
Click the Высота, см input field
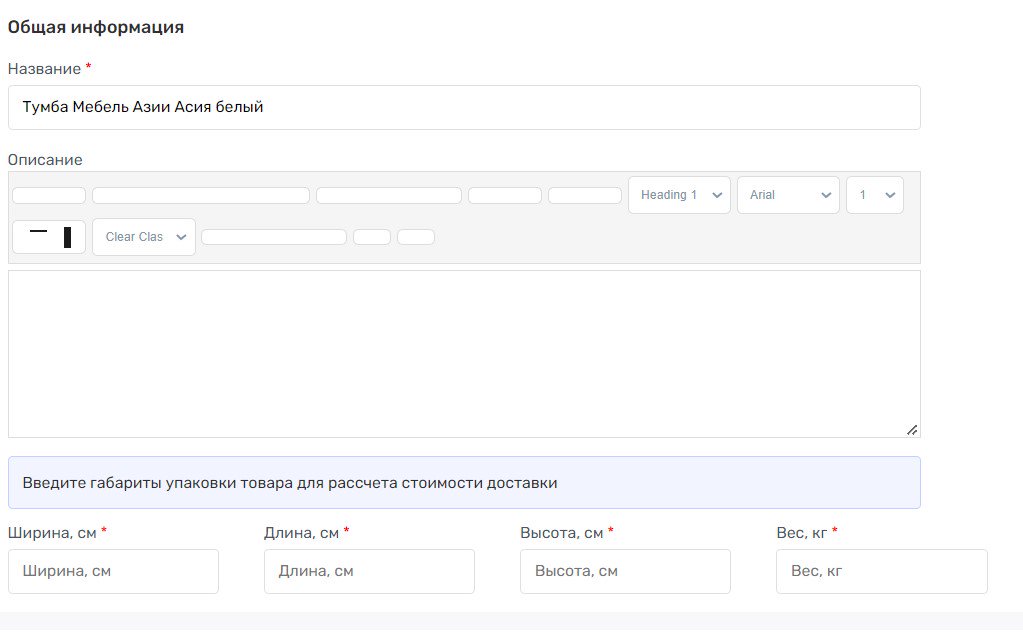[625, 572]
